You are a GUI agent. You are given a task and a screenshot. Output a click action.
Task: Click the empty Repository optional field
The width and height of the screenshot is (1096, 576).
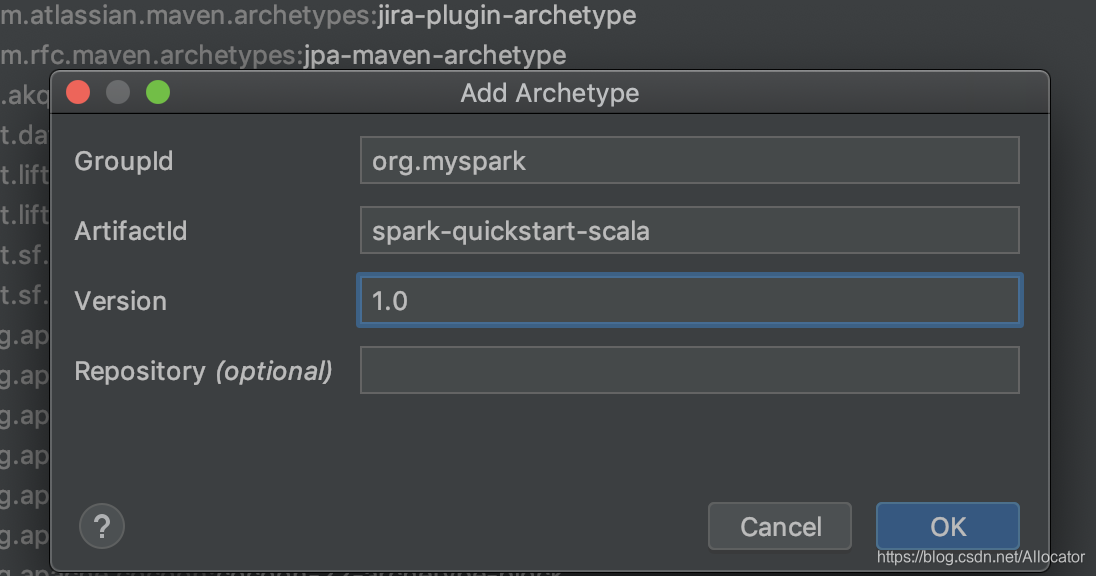pos(689,370)
